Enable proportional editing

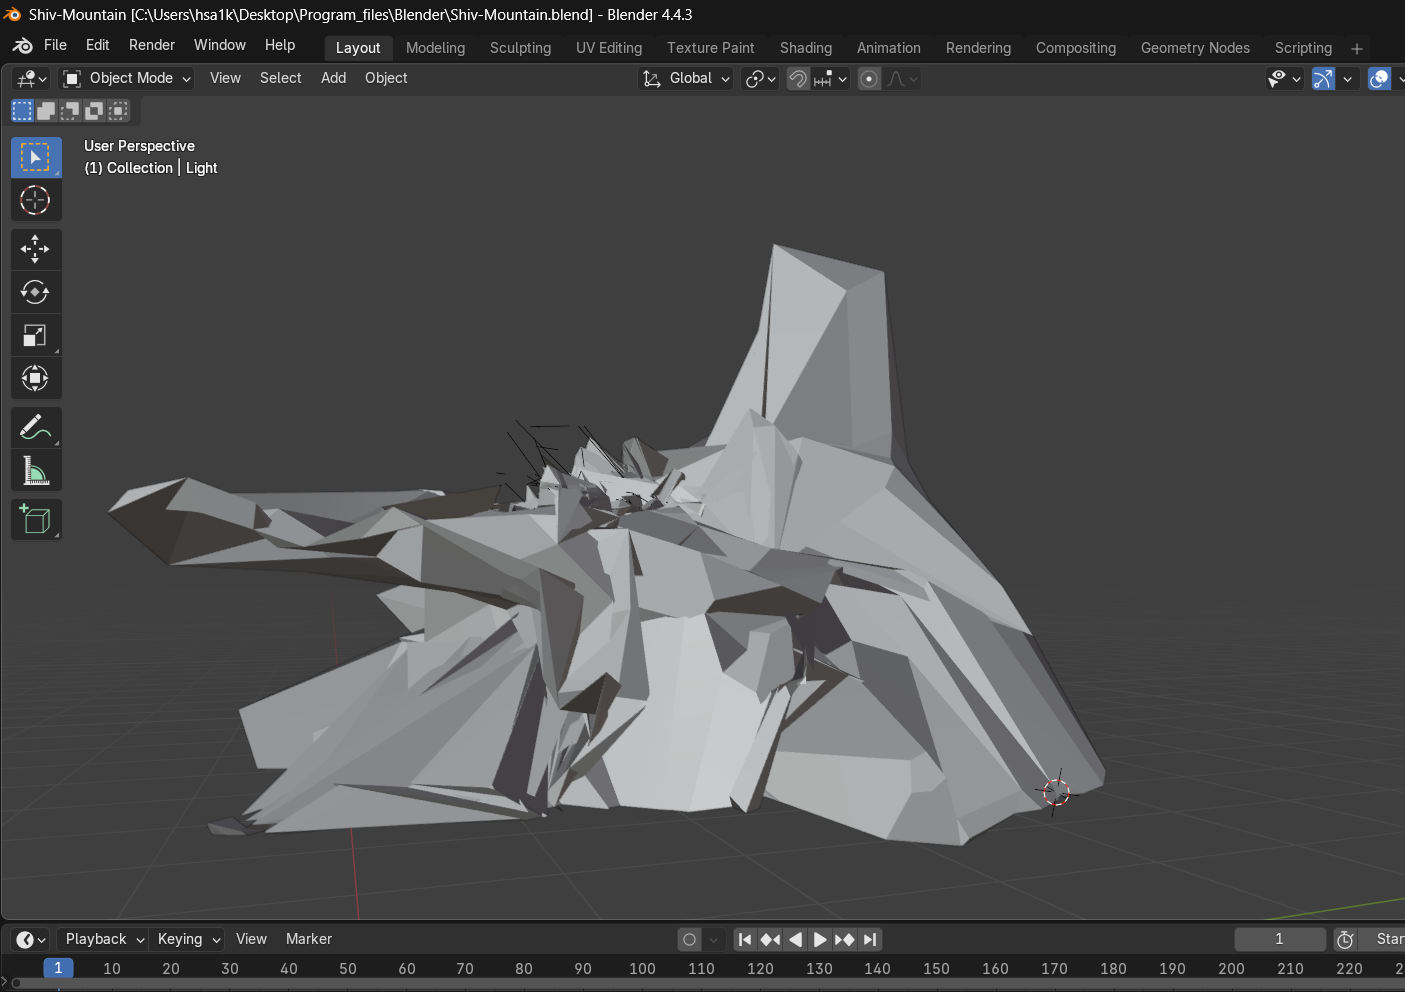pos(869,79)
